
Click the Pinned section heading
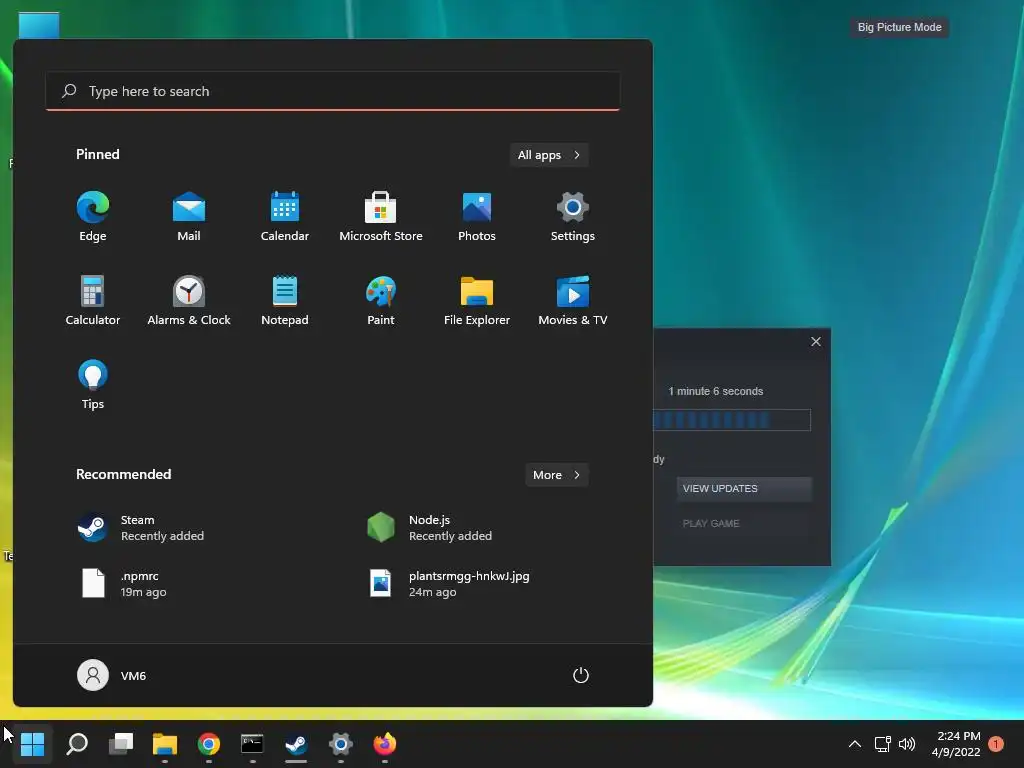pyautogui.click(x=98, y=154)
